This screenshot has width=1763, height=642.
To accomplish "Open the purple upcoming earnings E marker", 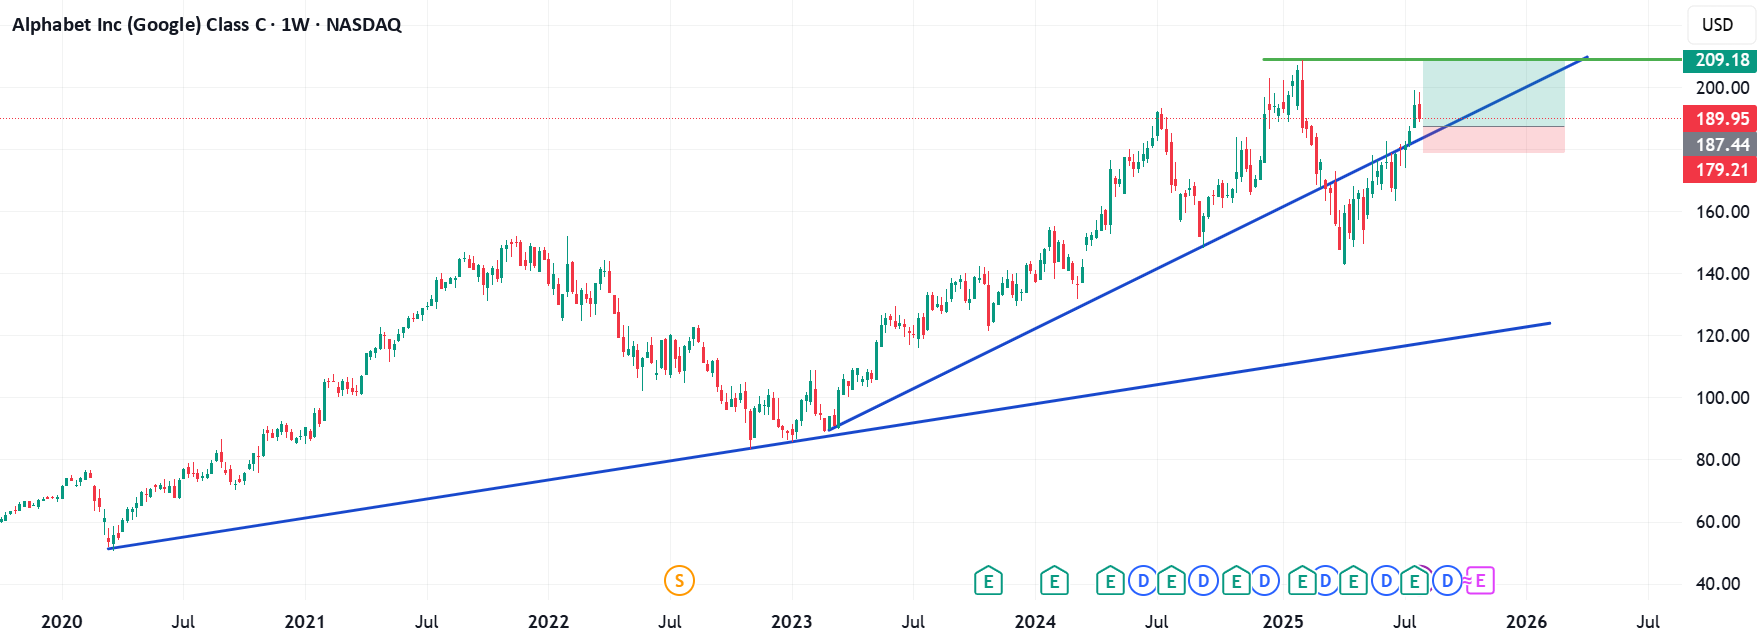I will [x=1480, y=580].
